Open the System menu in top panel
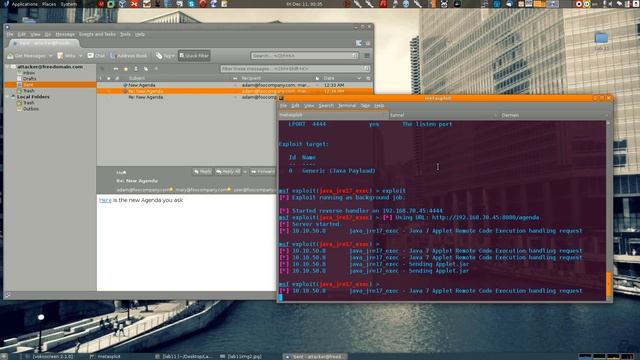Screen dimensions: 640x360 tap(69, 4)
